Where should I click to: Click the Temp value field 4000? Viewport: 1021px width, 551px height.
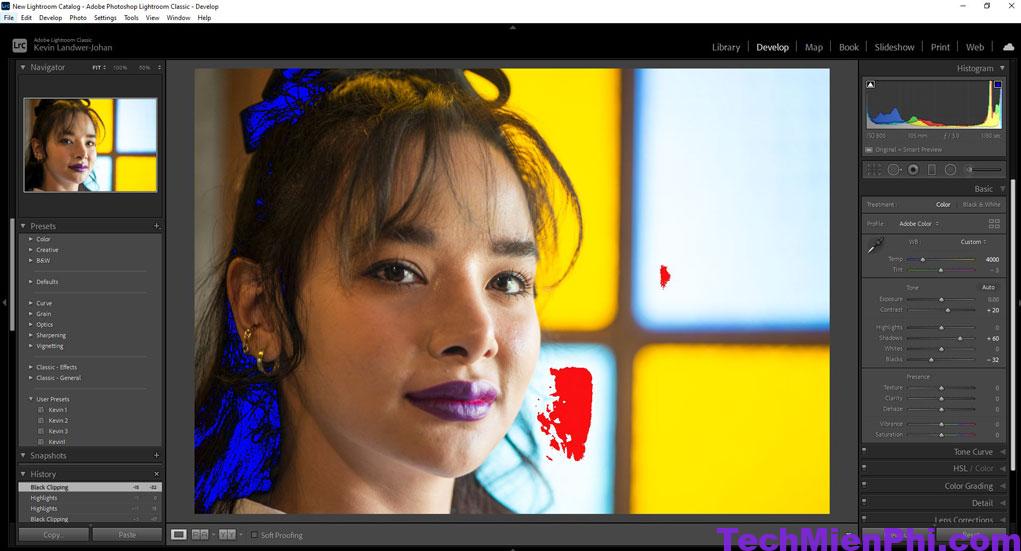pos(992,259)
